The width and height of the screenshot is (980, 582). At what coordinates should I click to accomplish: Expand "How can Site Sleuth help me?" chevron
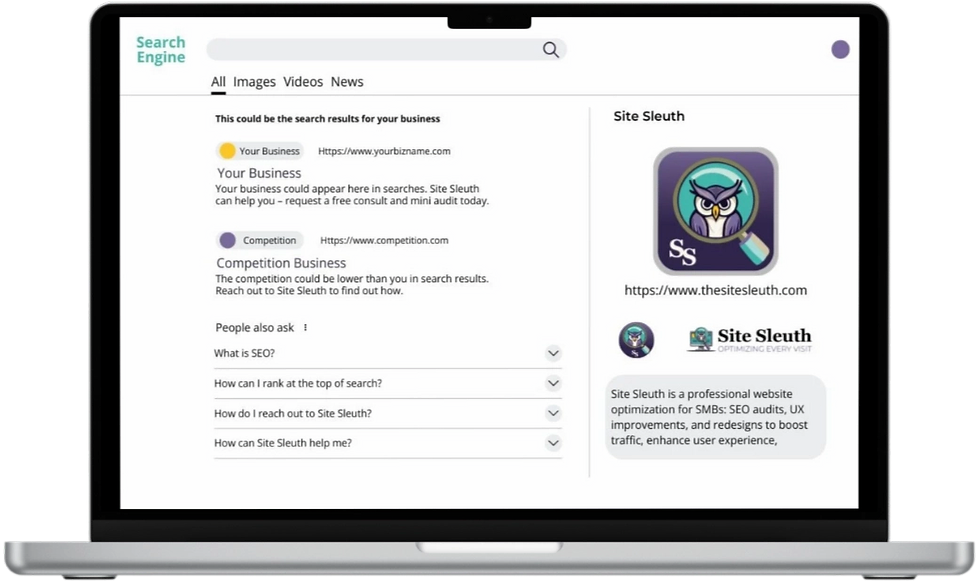pos(553,443)
